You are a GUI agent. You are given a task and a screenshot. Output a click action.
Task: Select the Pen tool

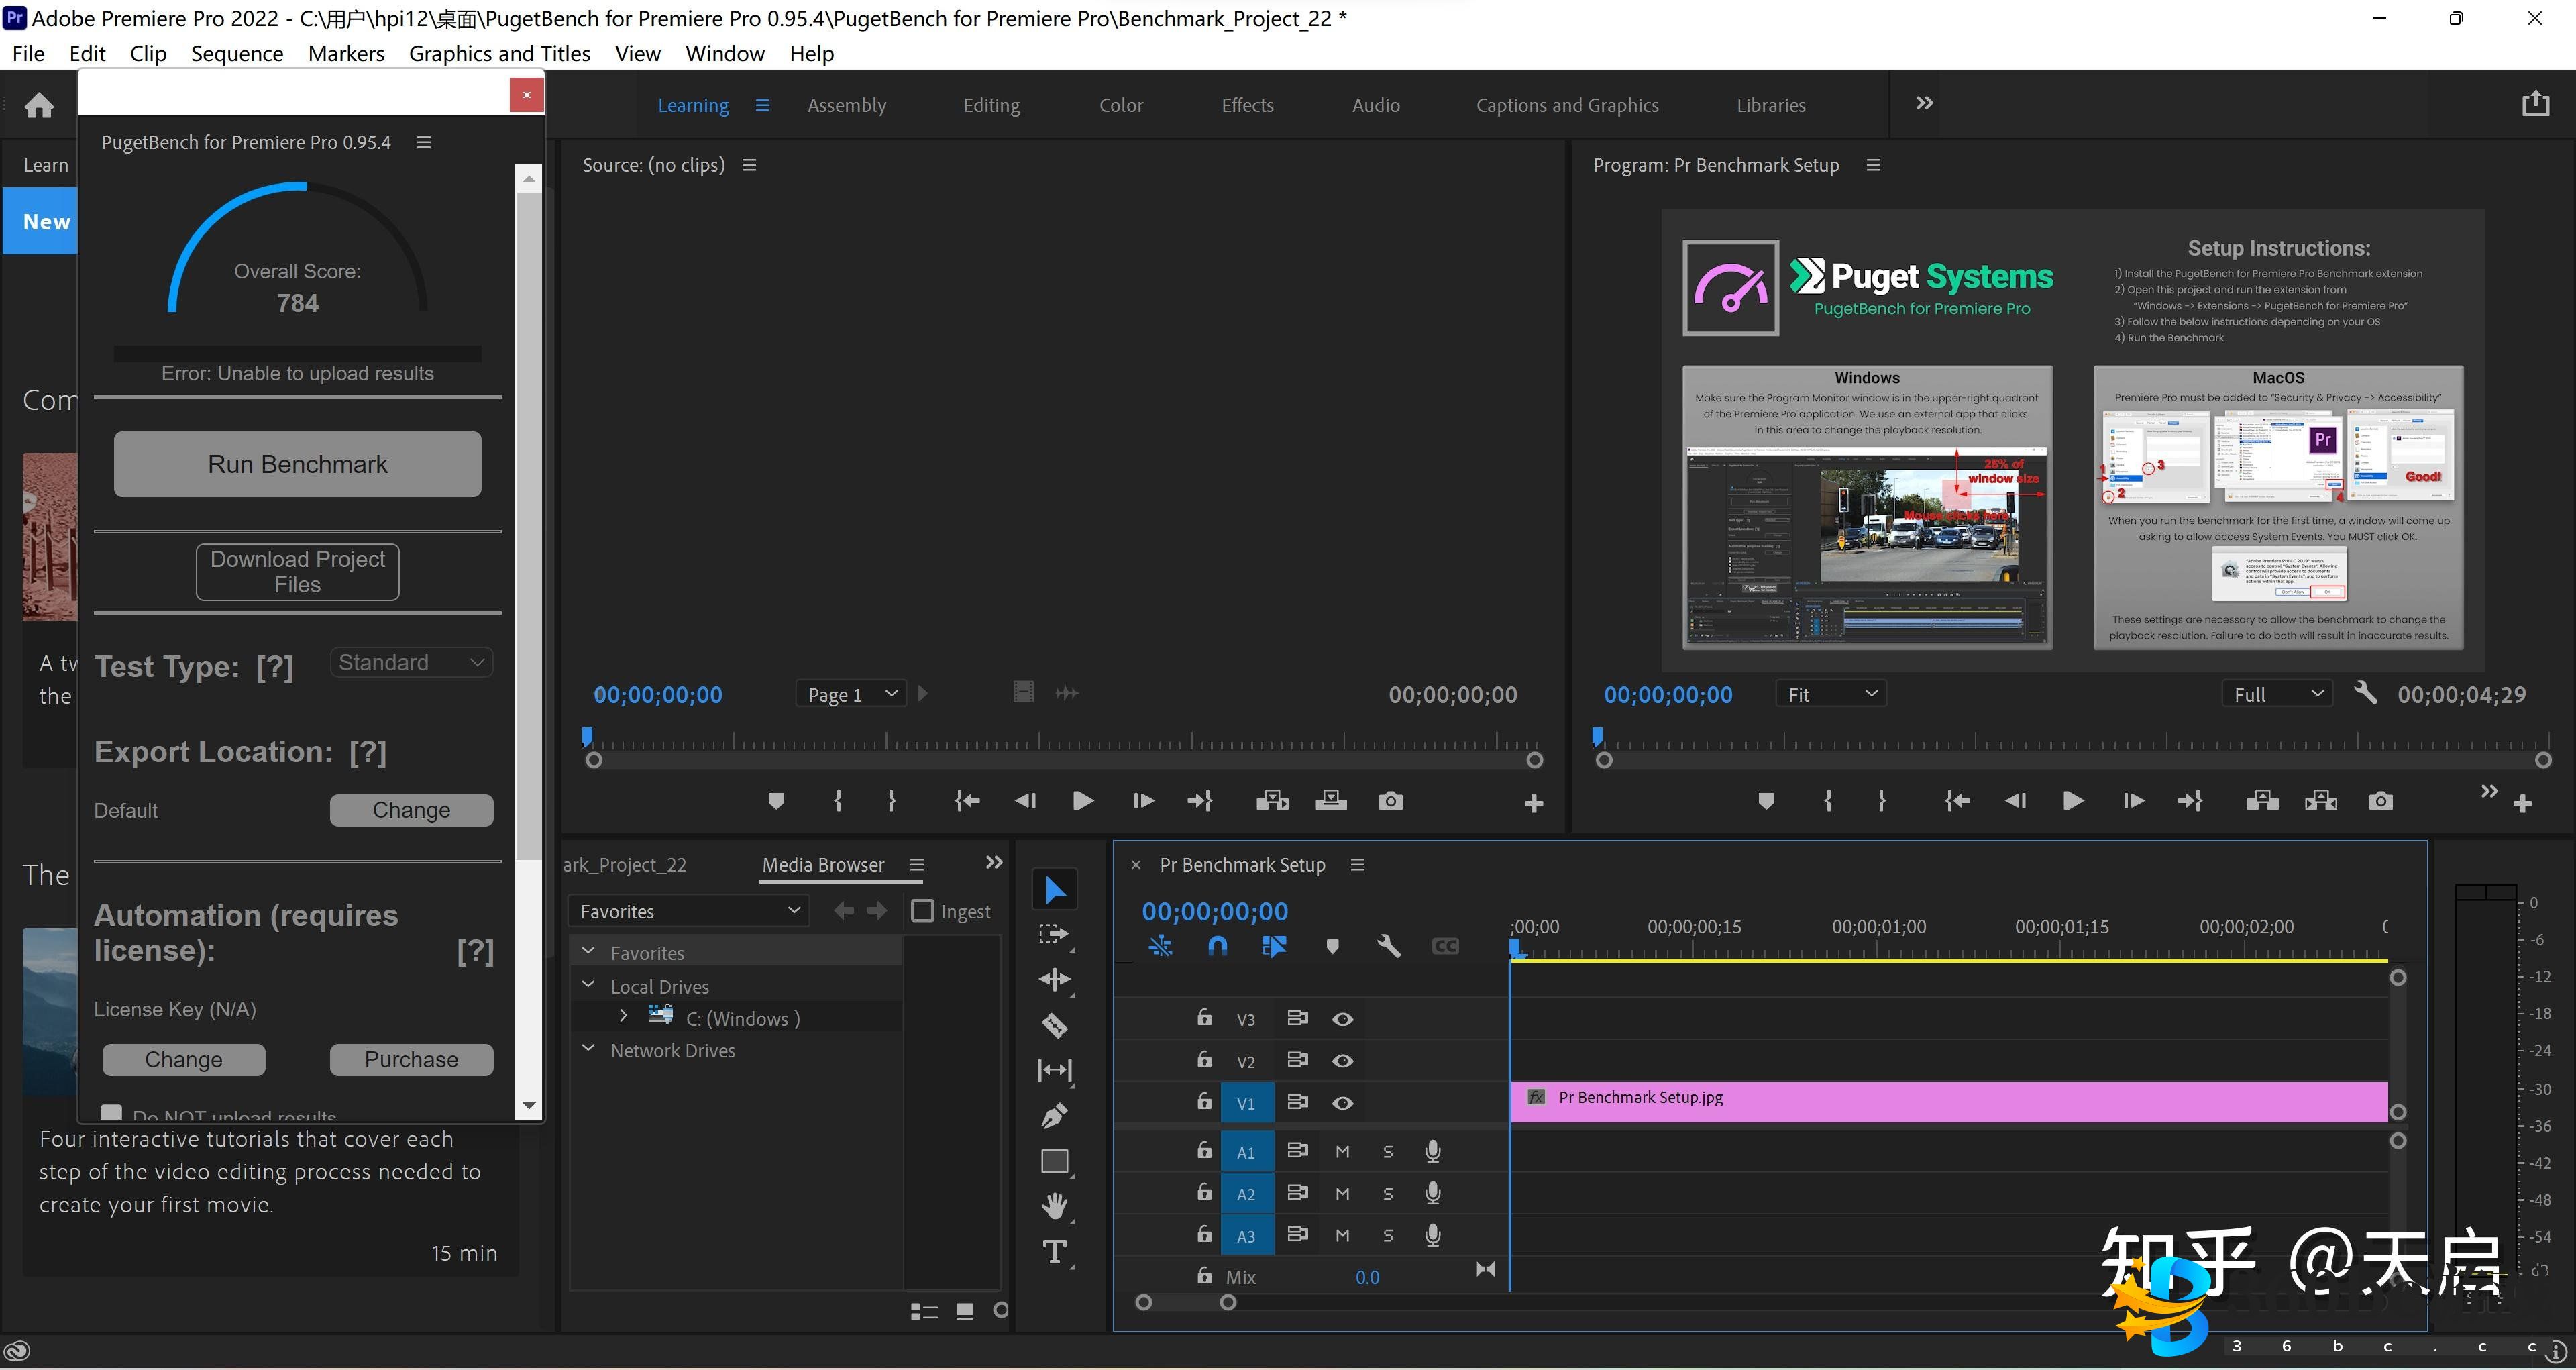[1054, 1115]
